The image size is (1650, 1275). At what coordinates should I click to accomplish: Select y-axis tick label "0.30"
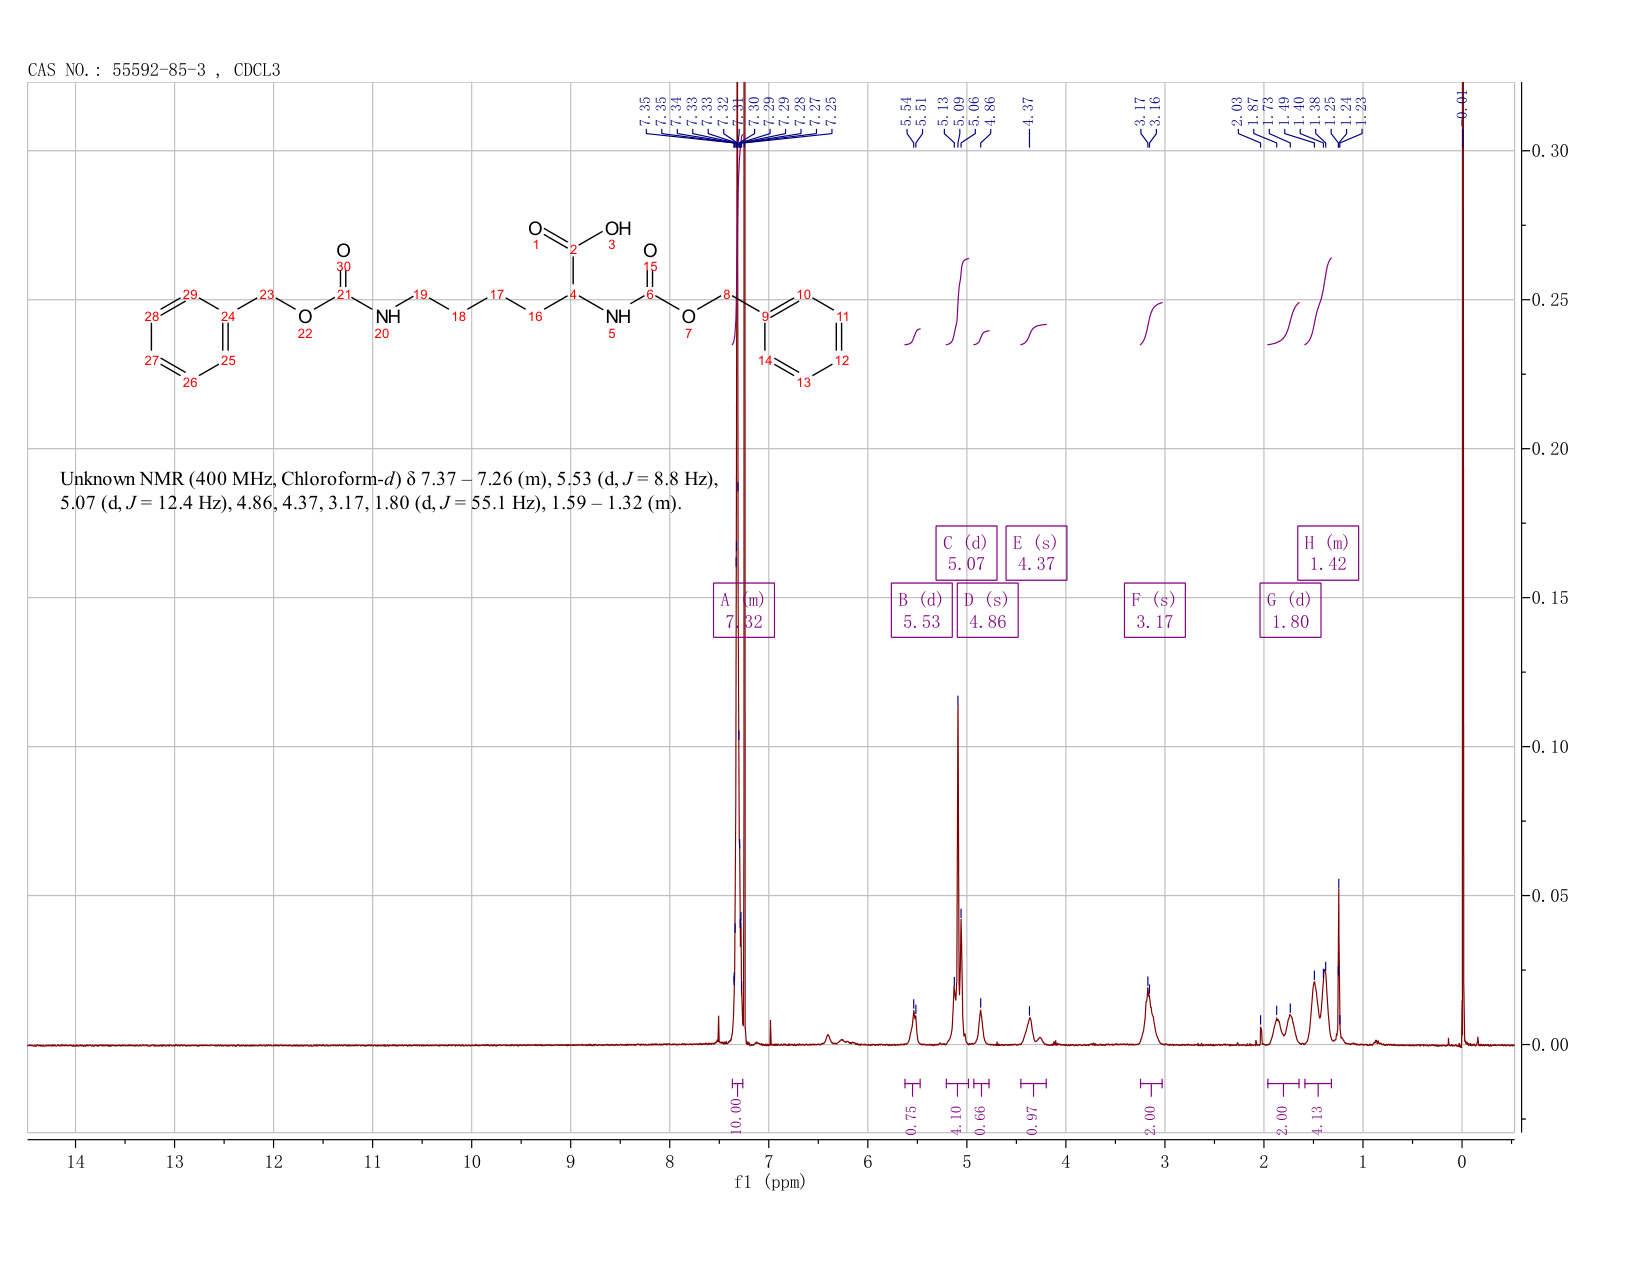tap(1550, 151)
